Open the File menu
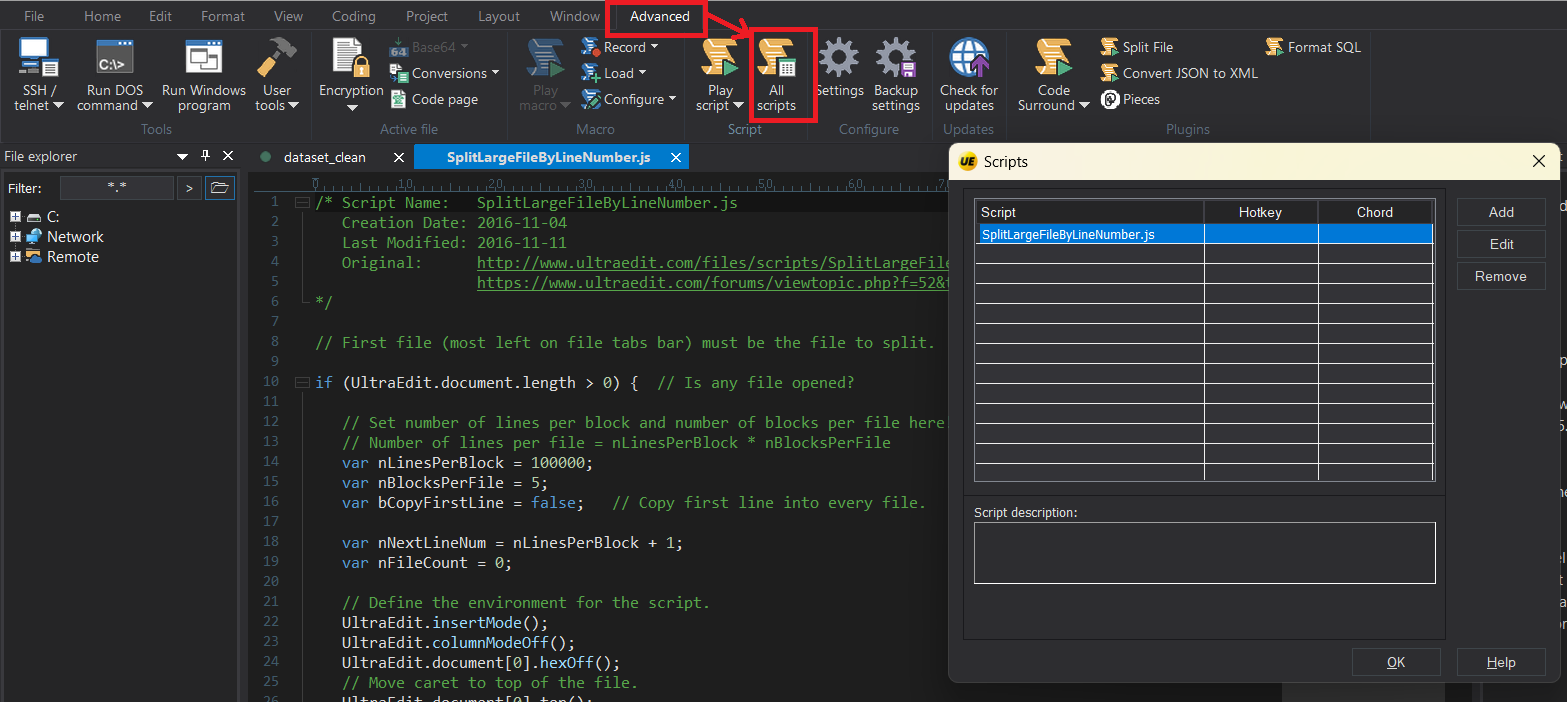Image resolution: width=1567 pixels, height=702 pixels. [34, 16]
